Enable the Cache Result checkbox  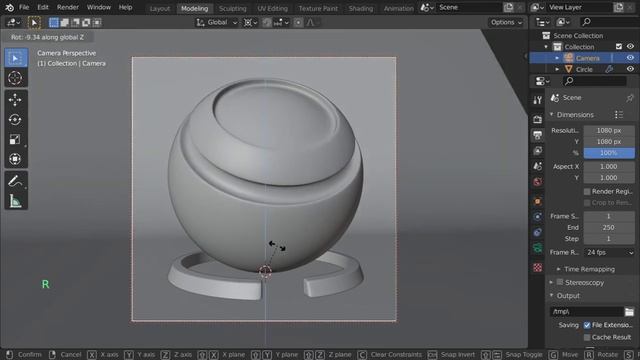tap(587, 337)
